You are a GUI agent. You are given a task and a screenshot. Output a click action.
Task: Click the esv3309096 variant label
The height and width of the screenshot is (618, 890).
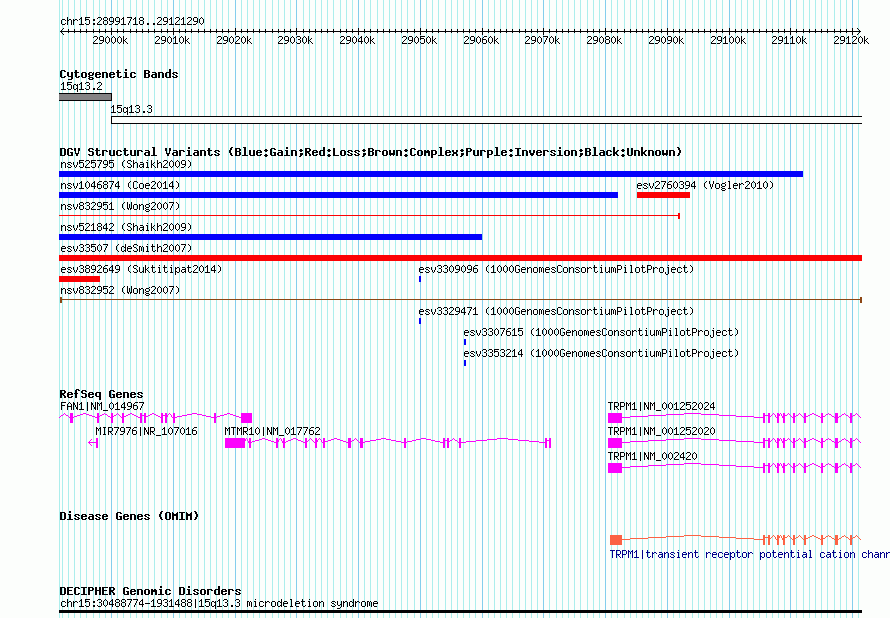556,269
